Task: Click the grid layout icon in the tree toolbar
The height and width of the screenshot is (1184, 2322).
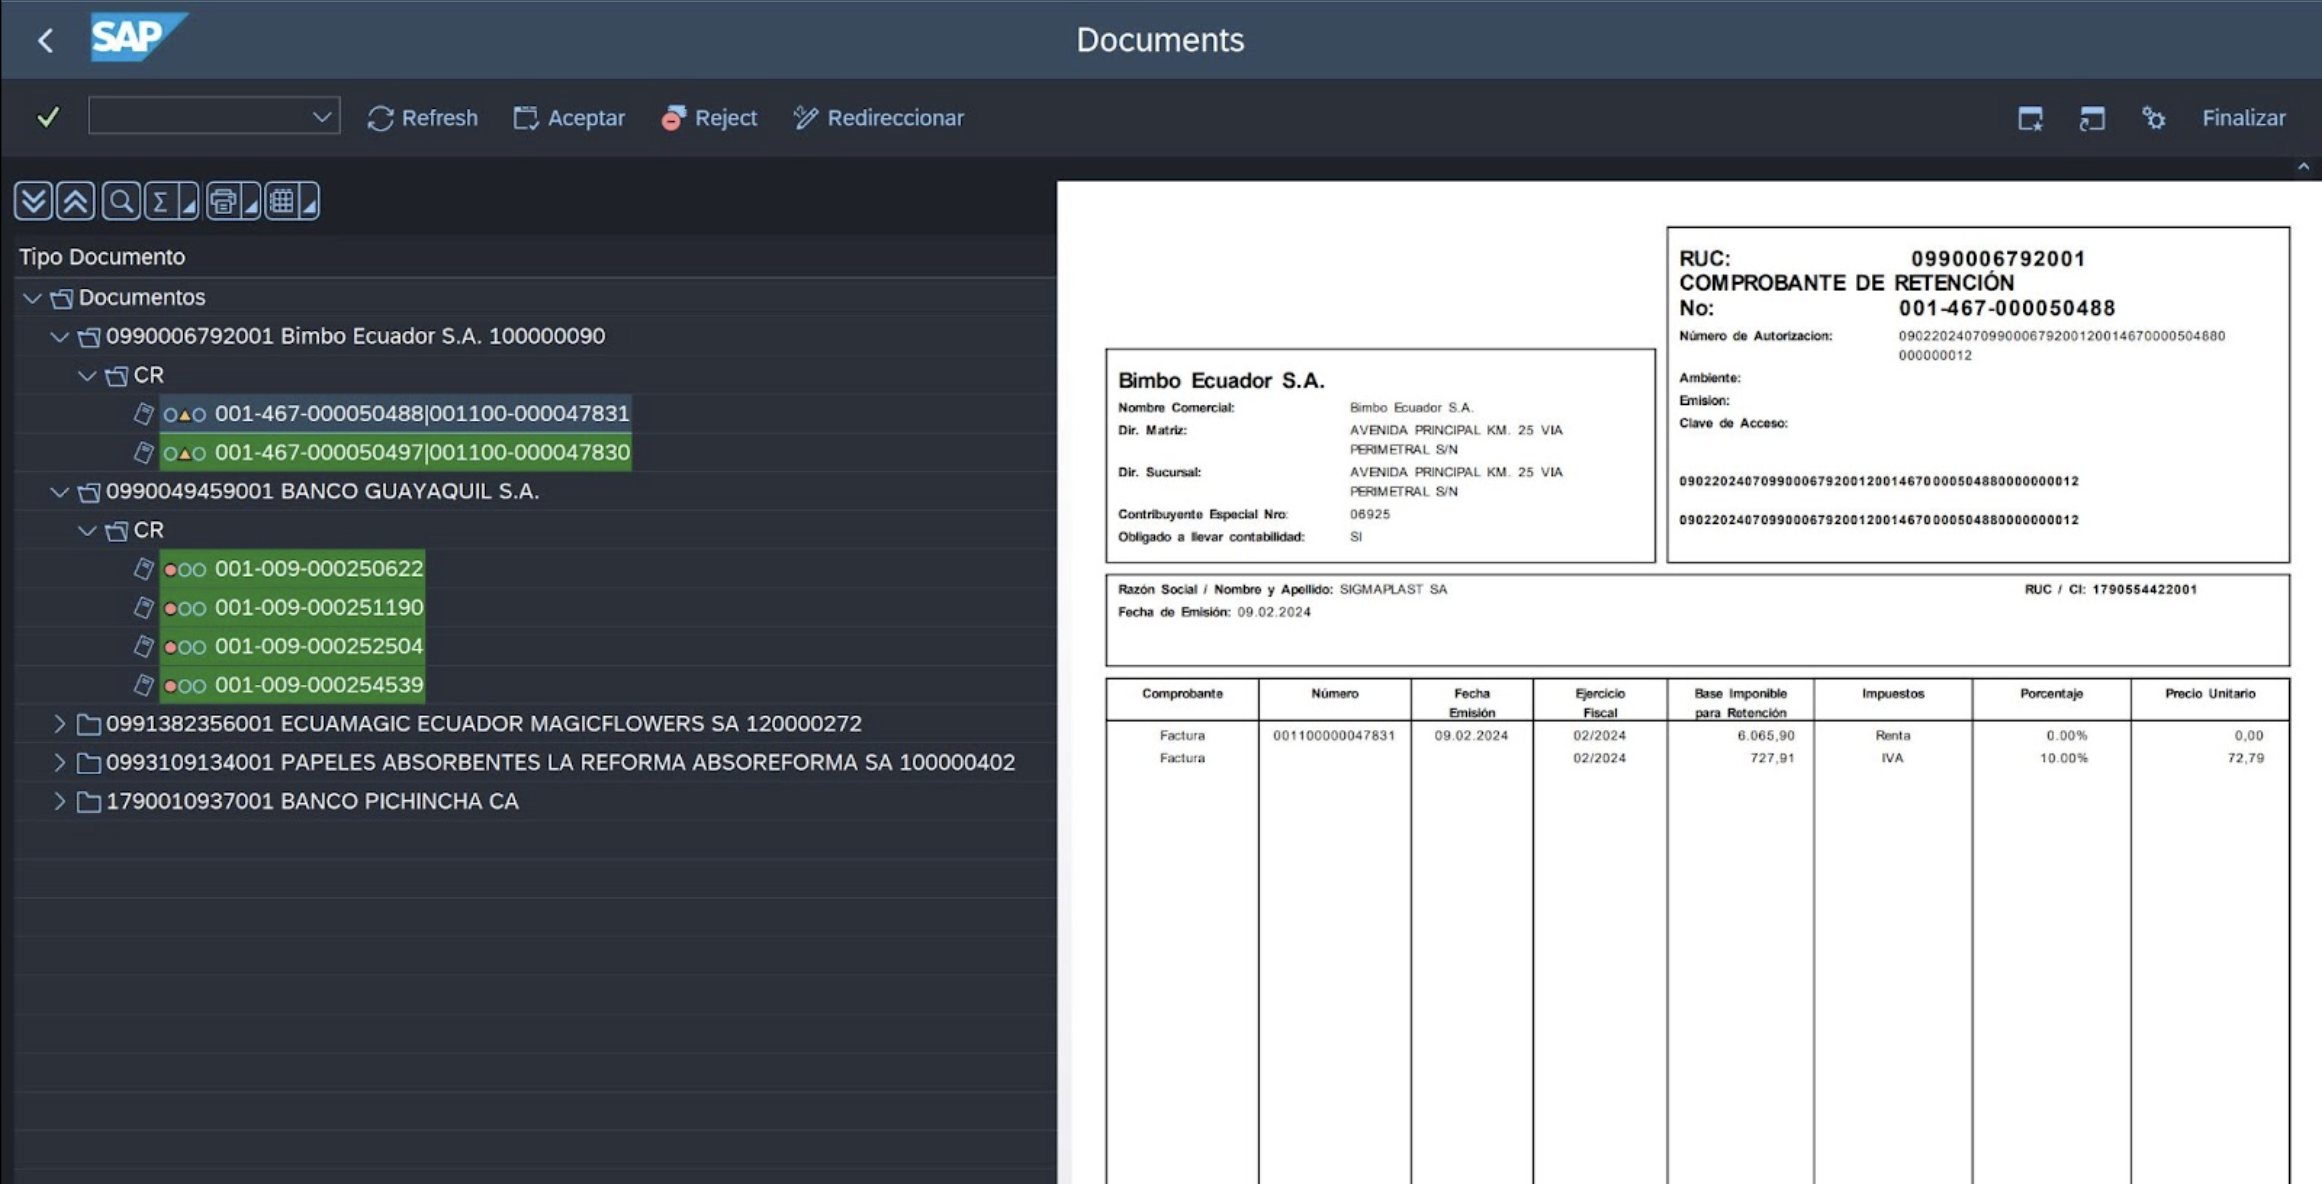Action: 282,201
